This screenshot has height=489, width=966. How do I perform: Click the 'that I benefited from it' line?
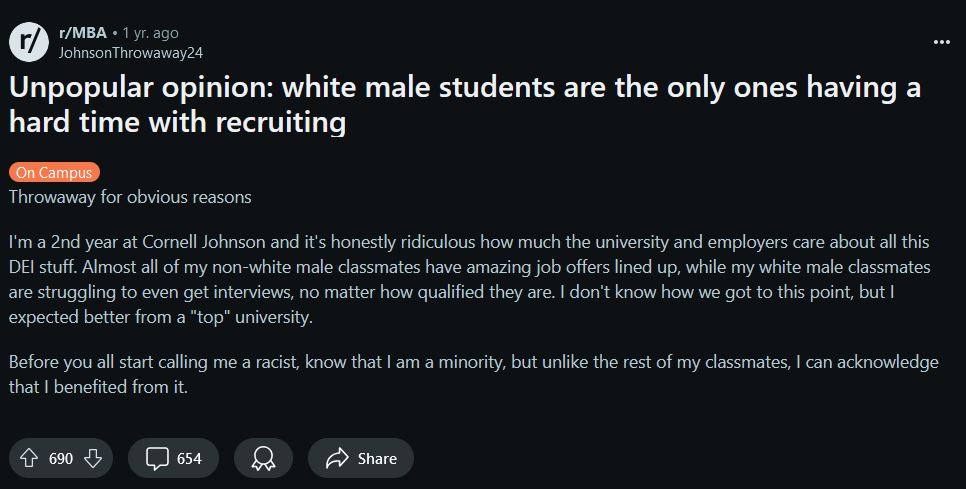(x=98, y=386)
